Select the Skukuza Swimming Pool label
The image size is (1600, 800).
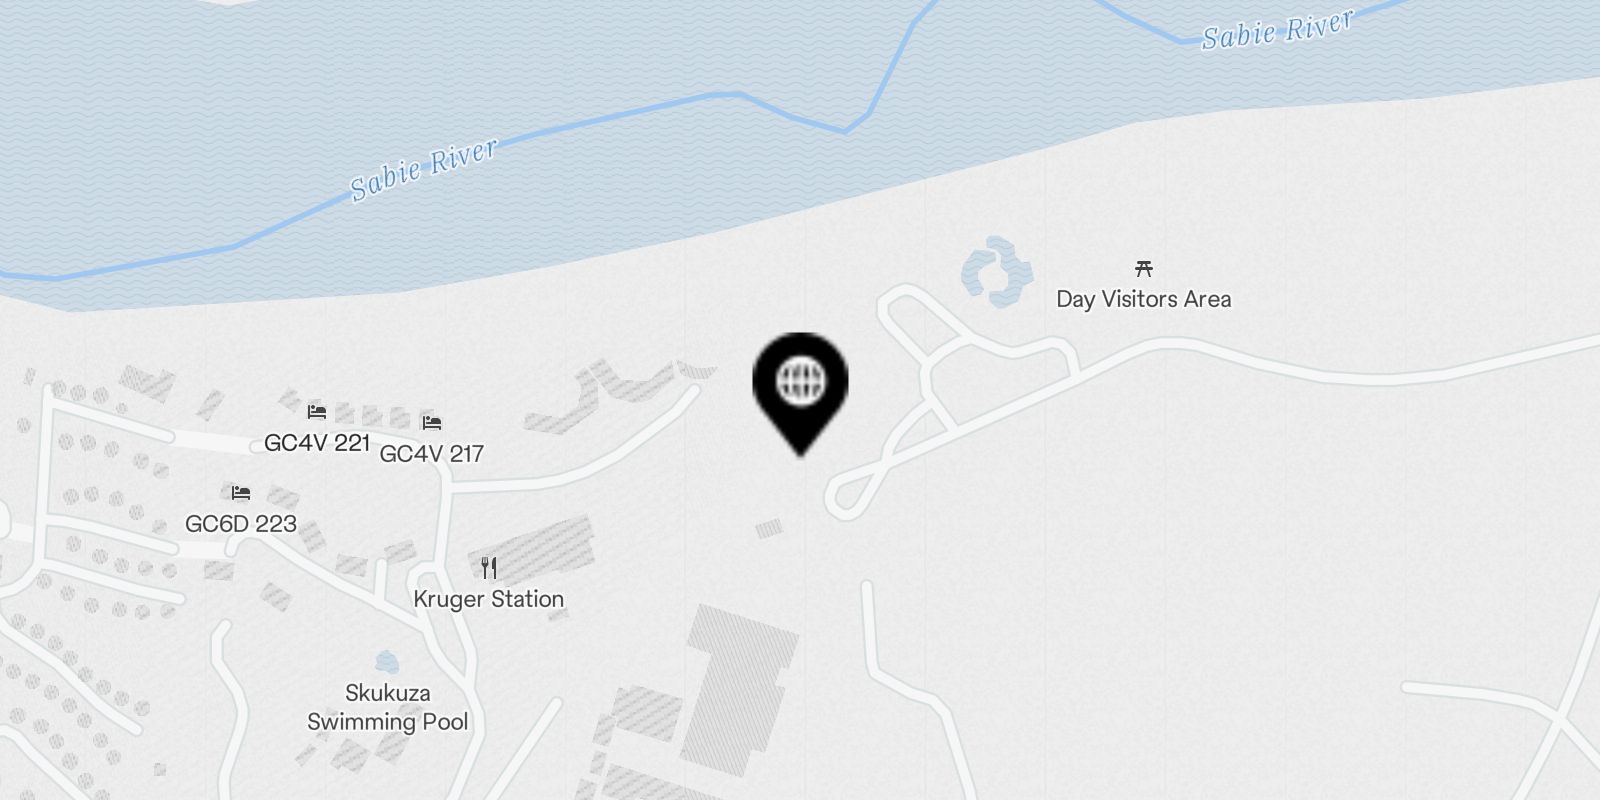(388, 707)
